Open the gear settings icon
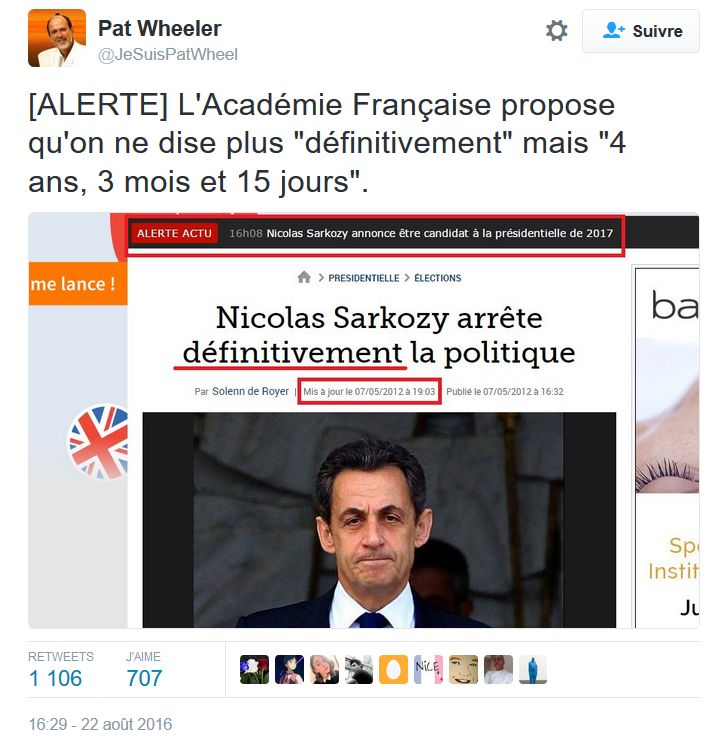 coord(556,31)
